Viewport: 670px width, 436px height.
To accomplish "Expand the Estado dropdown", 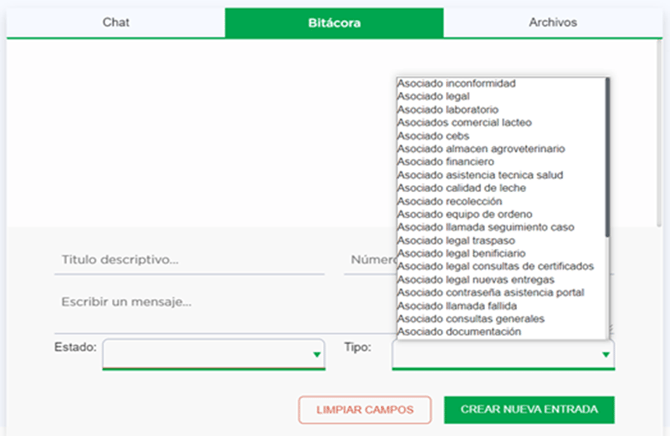I will 214,354.
